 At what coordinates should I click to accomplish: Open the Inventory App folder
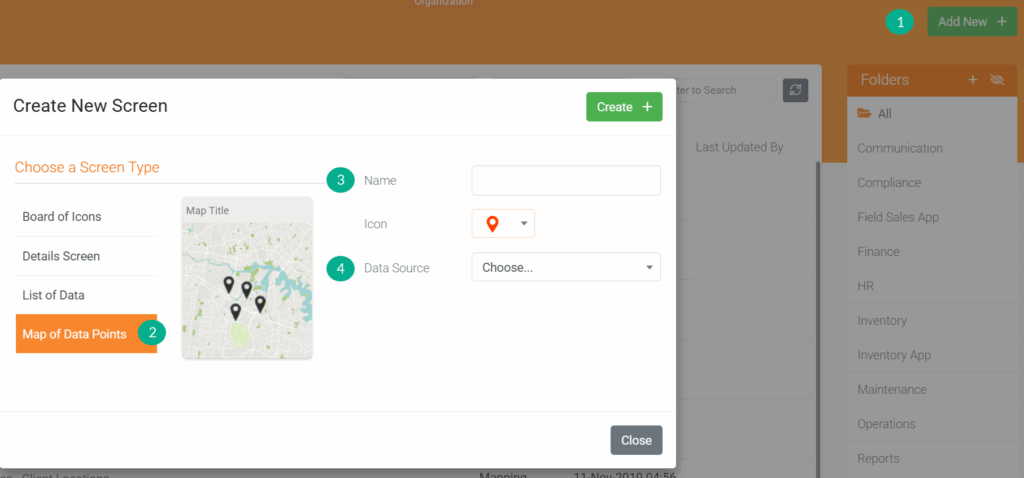pyautogui.click(x=932, y=355)
